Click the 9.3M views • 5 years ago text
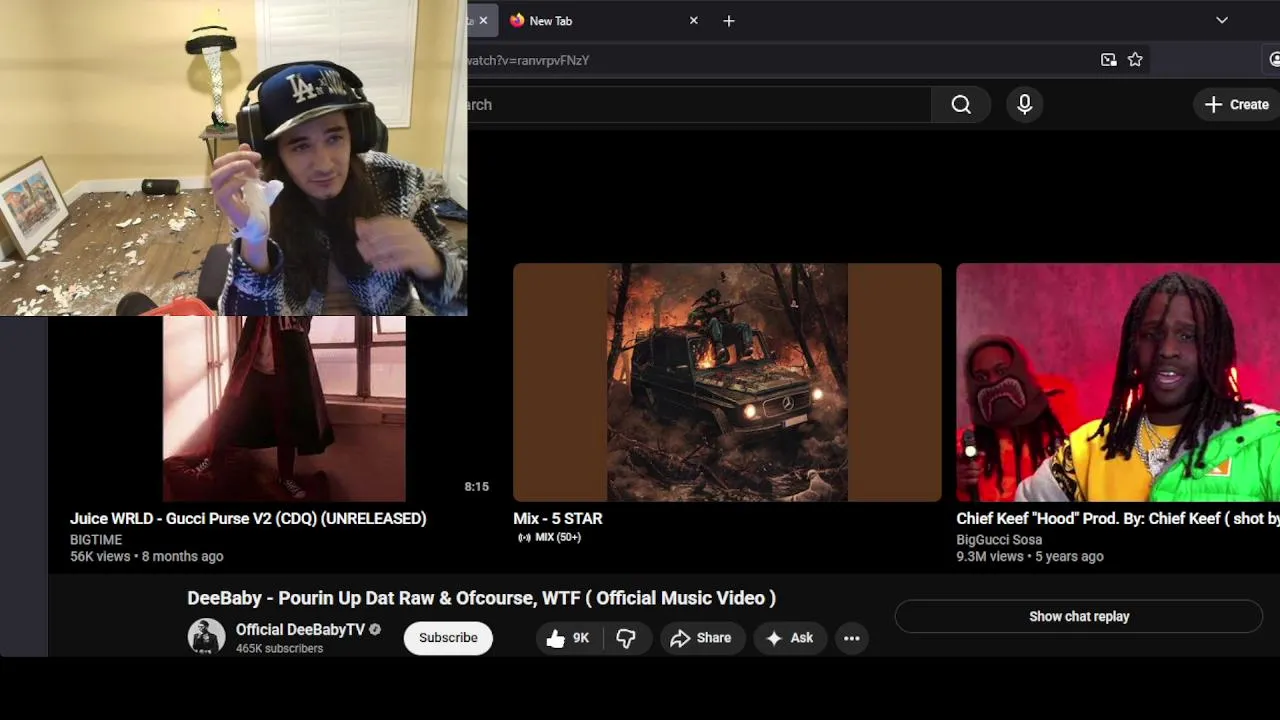1280x720 pixels. (x=1030, y=556)
